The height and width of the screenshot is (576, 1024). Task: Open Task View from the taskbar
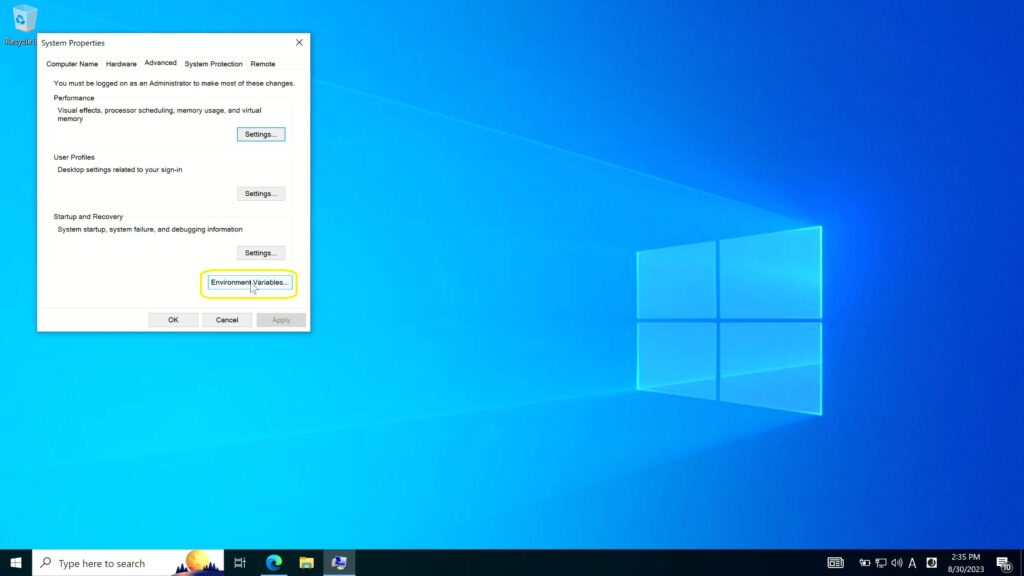(x=240, y=563)
